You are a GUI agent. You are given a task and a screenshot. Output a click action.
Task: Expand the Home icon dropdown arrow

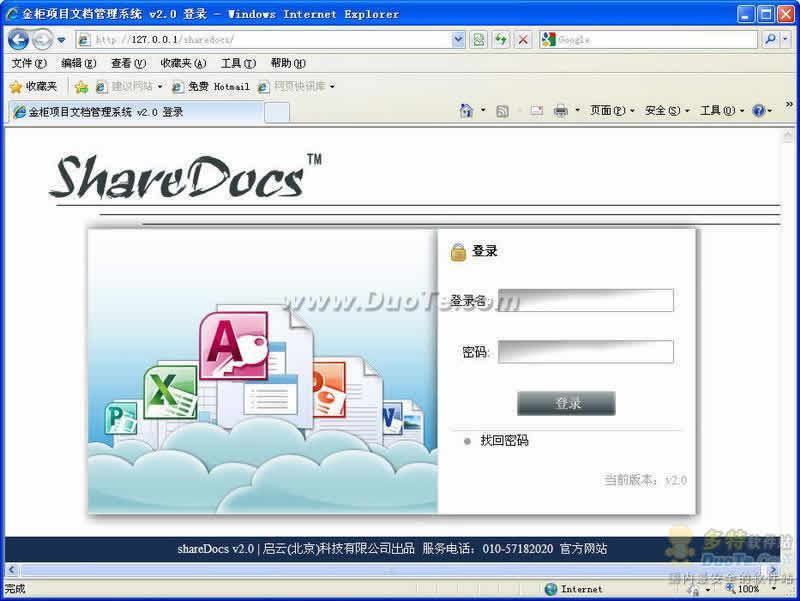[483, 111]
